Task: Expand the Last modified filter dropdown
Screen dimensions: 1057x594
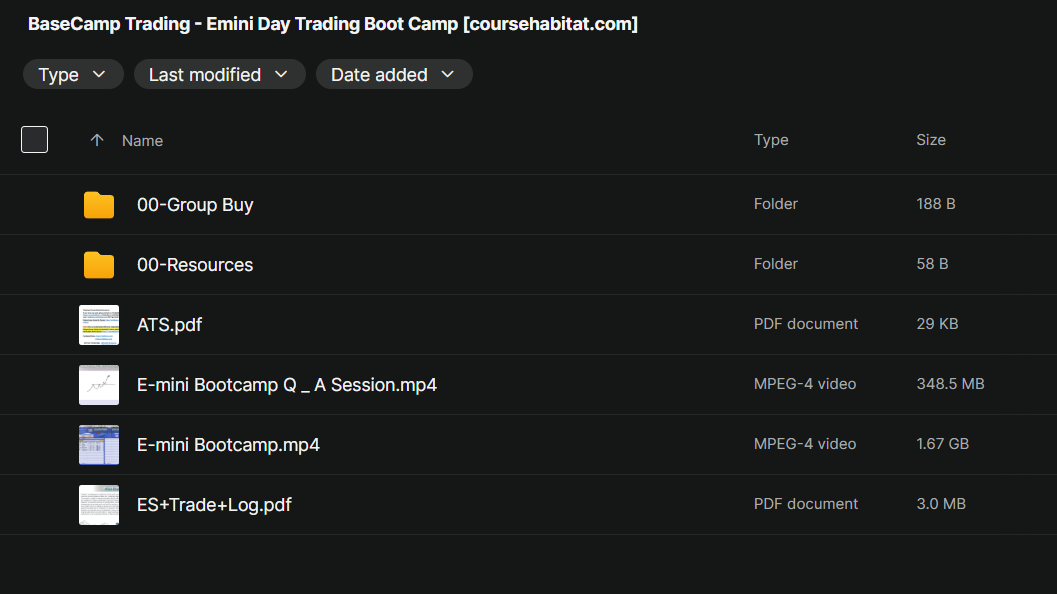Action: [x=219, y=75]
